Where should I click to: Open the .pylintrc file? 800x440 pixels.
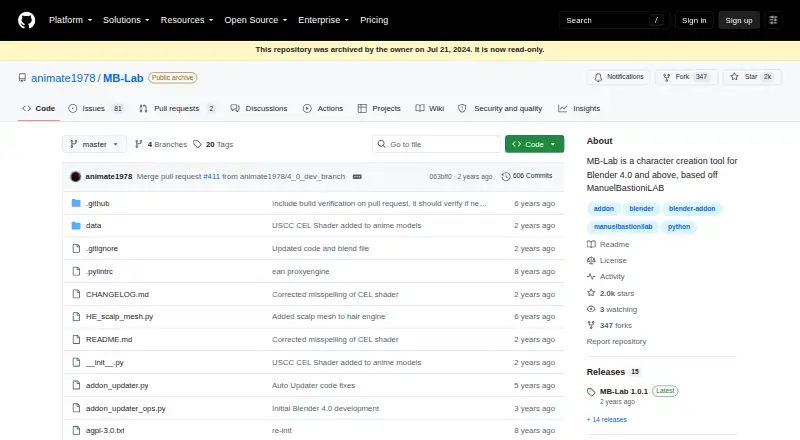(x=99, y=272)
